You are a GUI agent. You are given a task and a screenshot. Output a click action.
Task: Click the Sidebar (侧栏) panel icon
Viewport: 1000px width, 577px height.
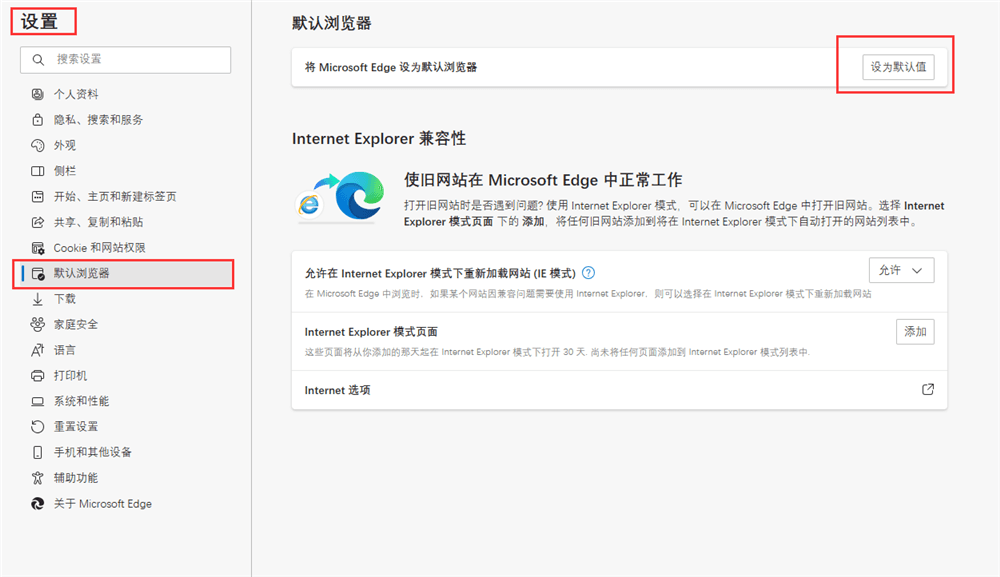pyautogui.click(x=38, y=171)
